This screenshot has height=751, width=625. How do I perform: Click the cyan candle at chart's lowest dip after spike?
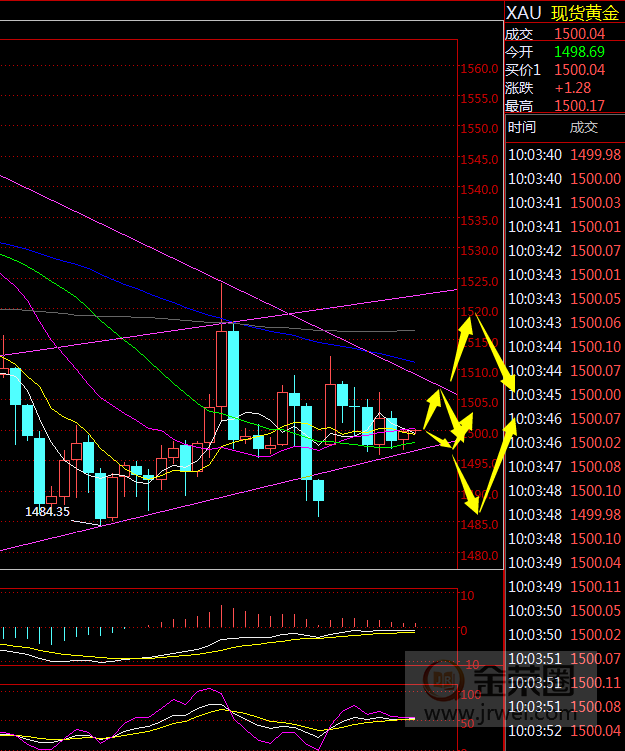click(318, 490)
